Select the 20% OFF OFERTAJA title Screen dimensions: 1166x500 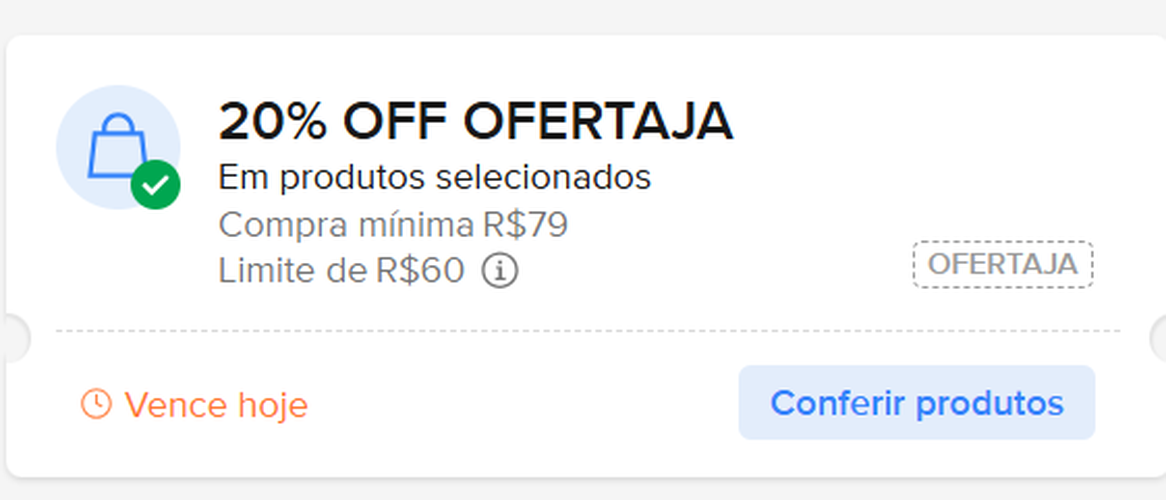click(x=475, y=122)
